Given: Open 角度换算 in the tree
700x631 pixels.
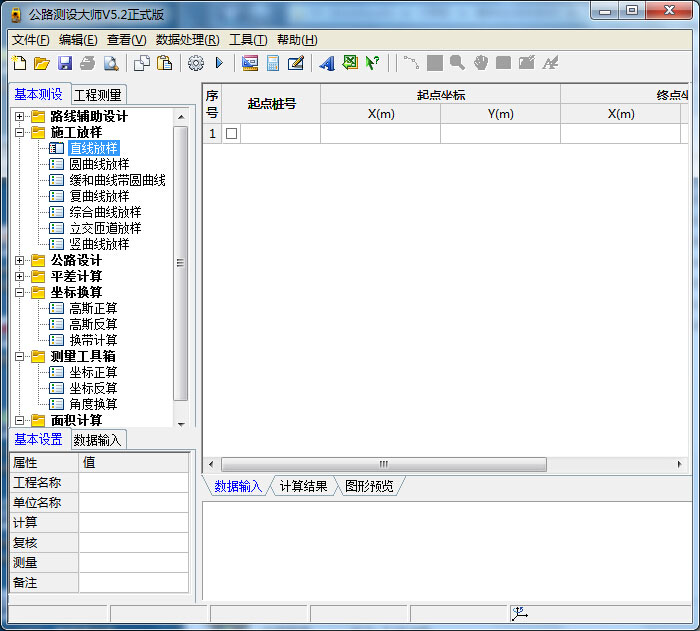Looking at the screenshot, I should pyautogui.click(x=93, y=404).
